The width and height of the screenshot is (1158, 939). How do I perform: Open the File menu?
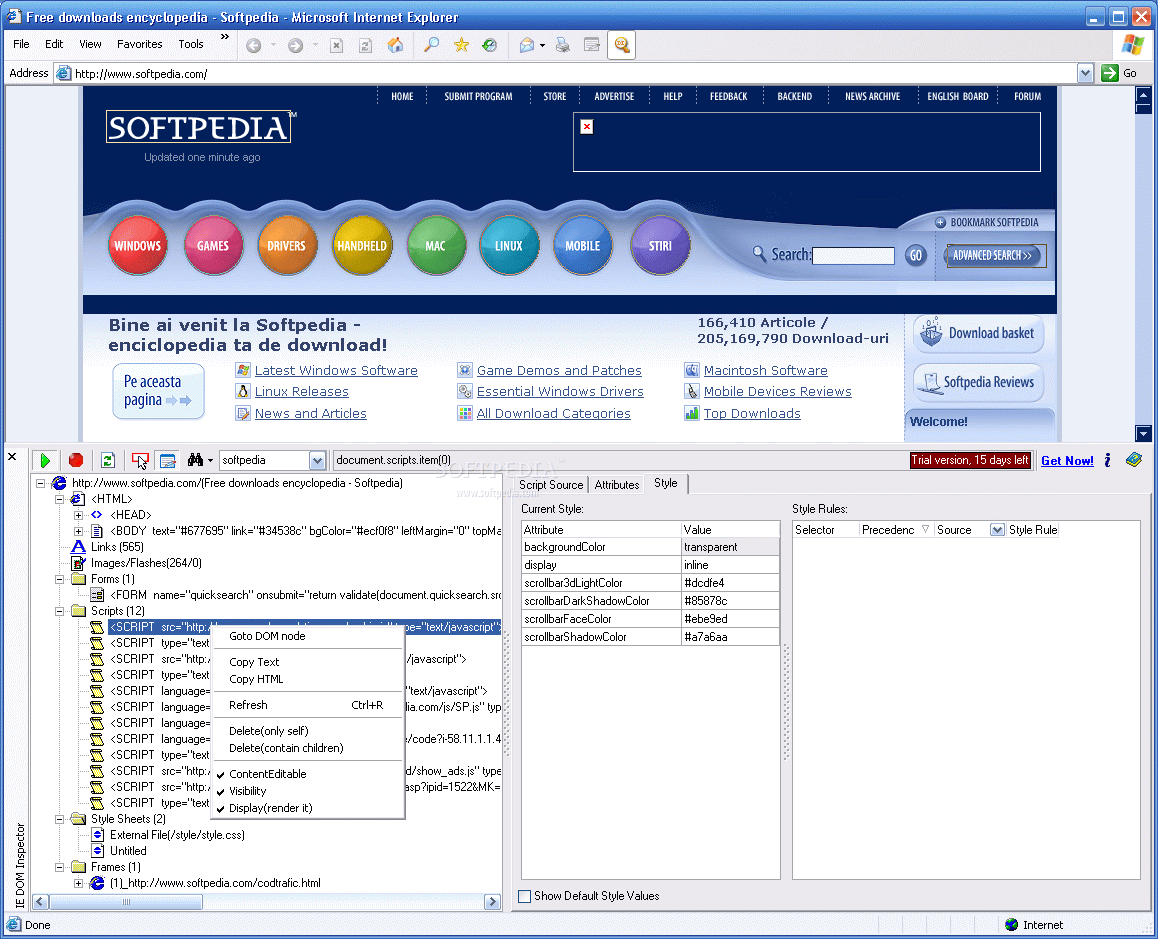(21, 44)
